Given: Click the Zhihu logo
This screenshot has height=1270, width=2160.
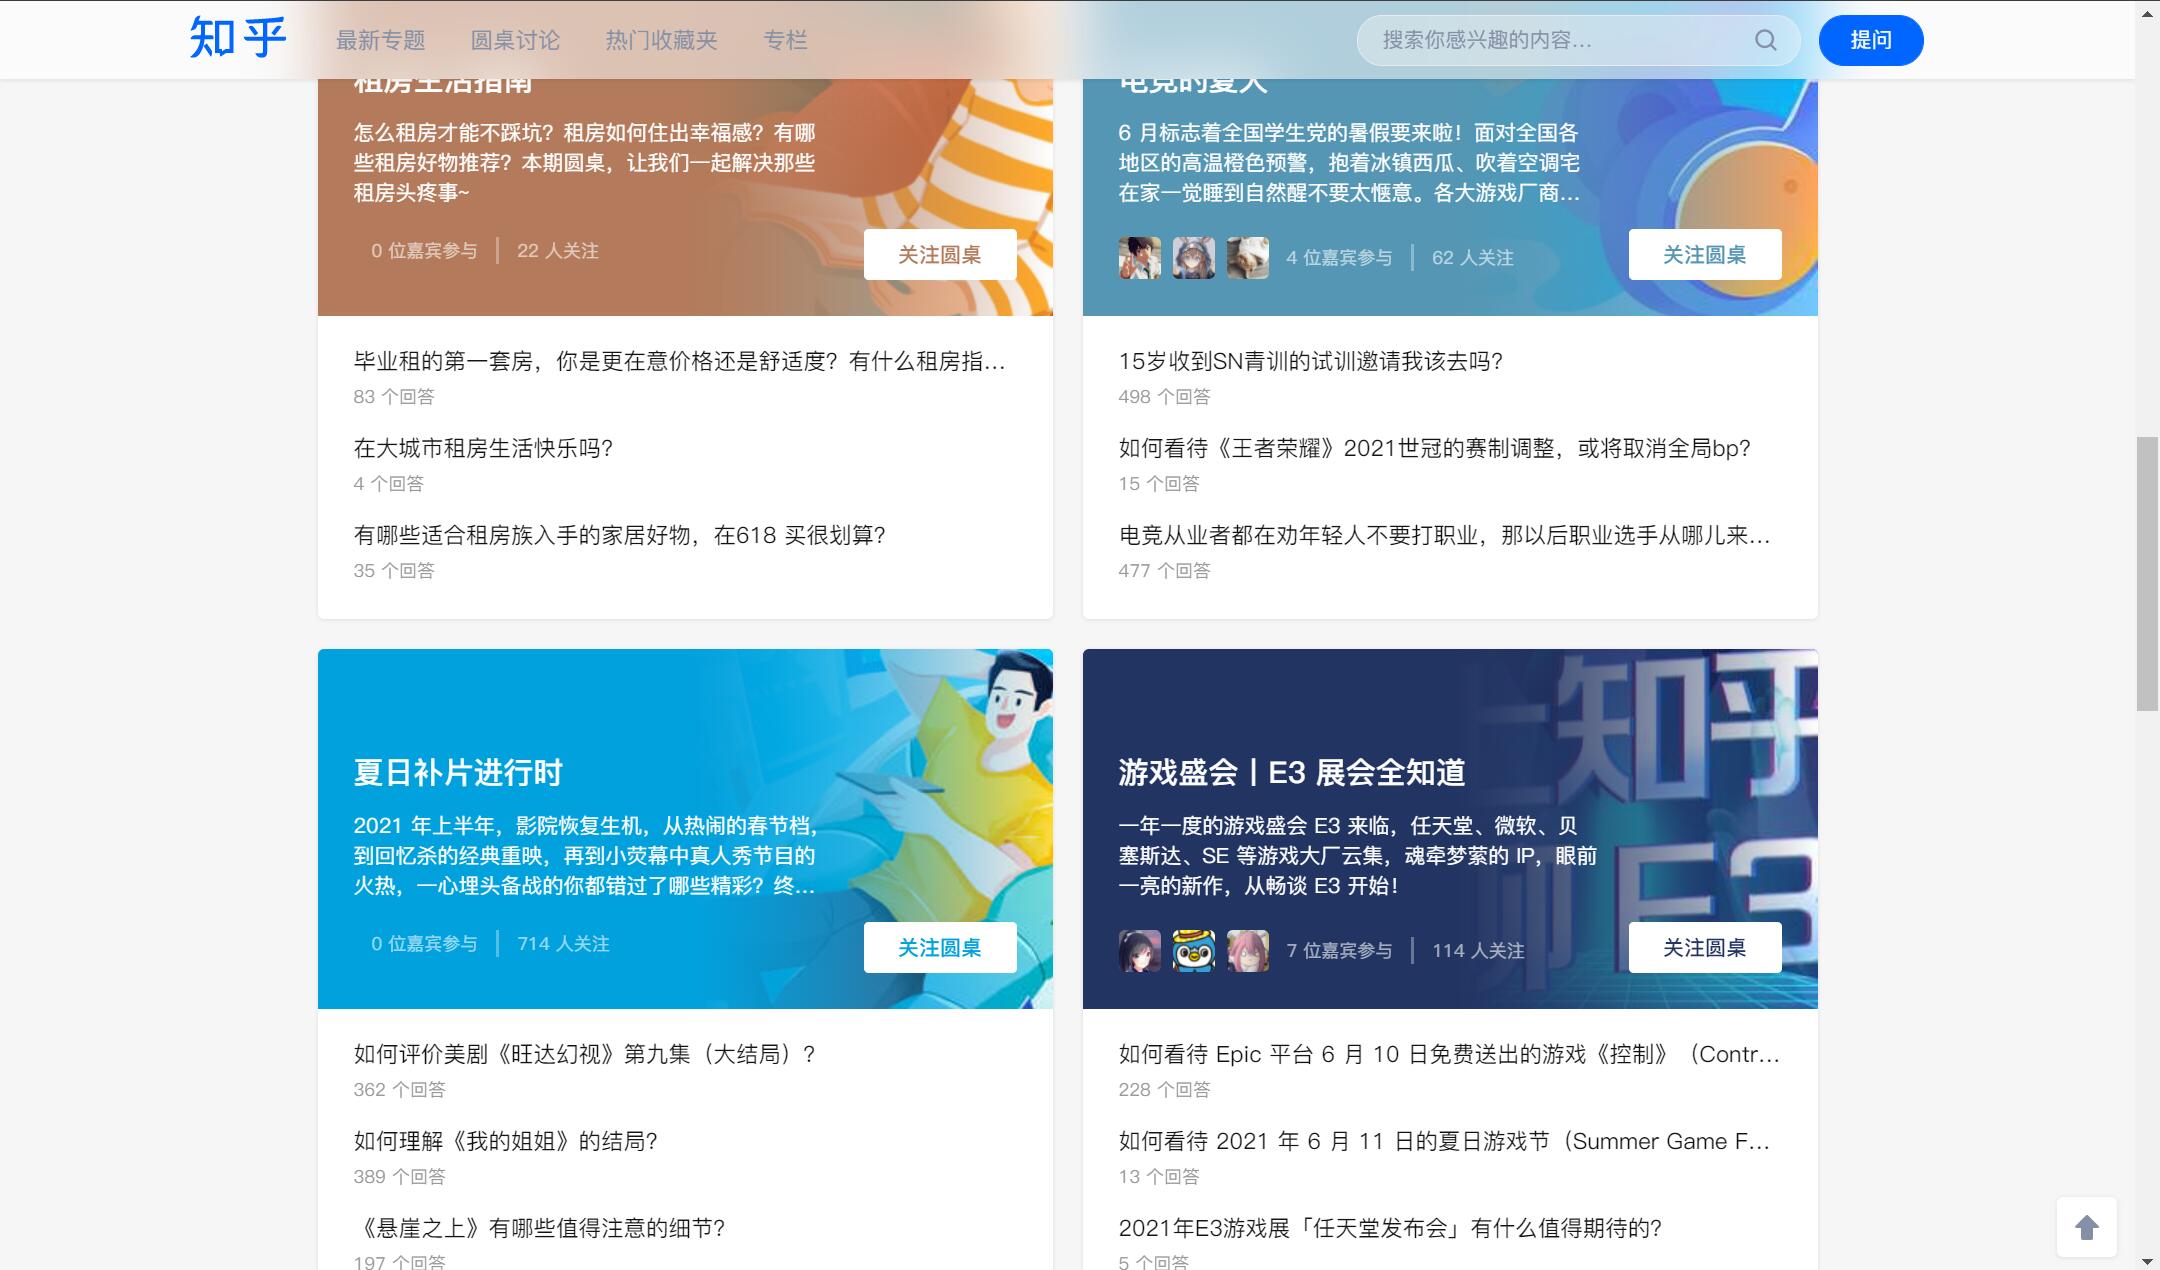Looking at the screenshot, I should (238, 39).
